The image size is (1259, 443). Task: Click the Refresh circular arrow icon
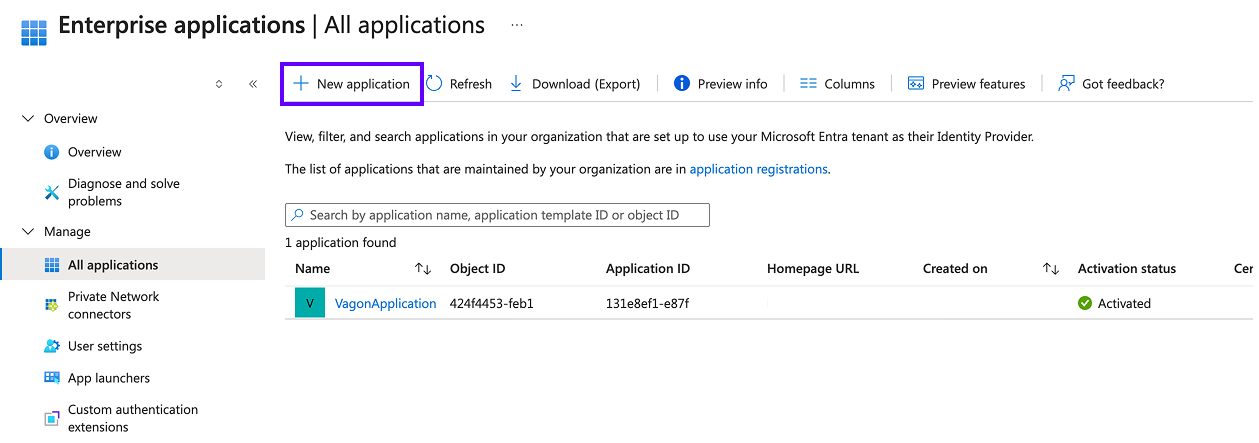[434, 84]
